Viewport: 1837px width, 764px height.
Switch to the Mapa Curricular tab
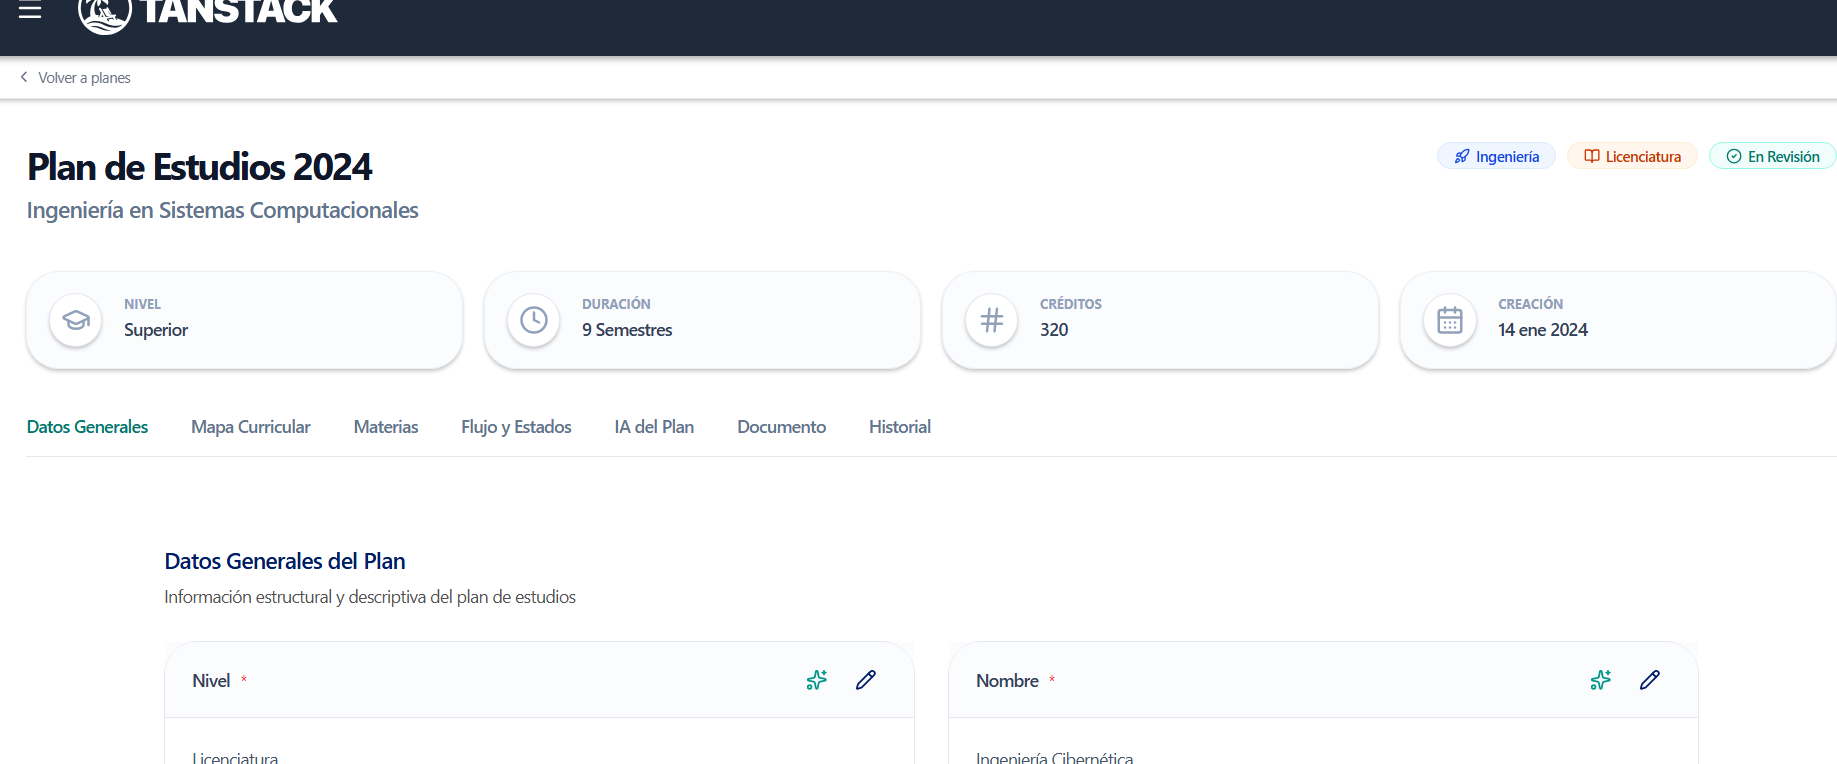click(251, 427)
